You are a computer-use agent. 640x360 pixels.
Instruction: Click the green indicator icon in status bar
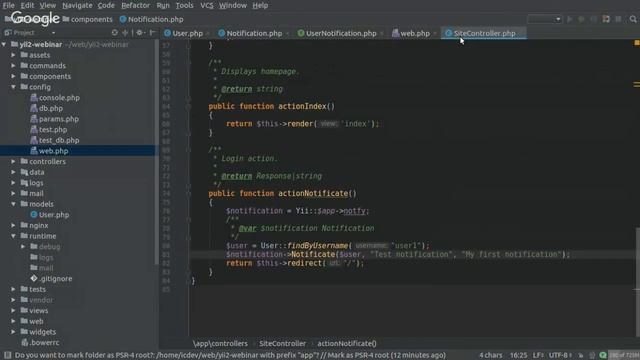603,355
